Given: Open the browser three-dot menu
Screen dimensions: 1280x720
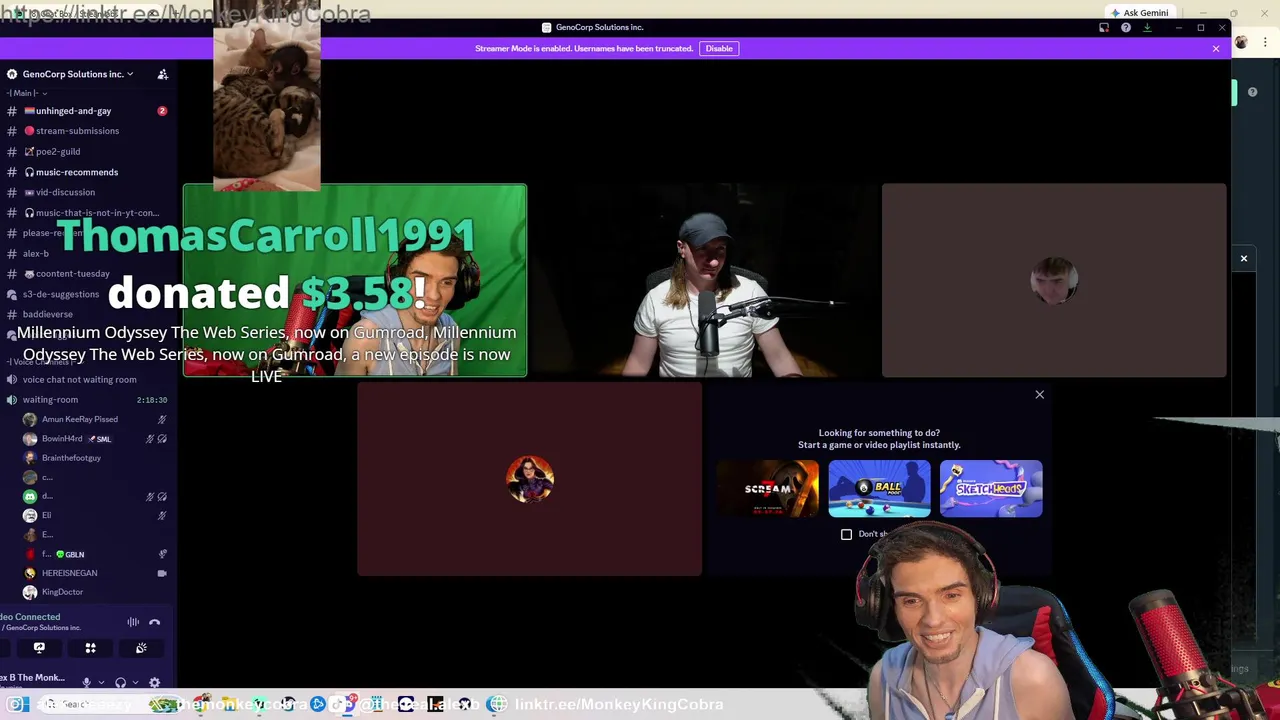Looking at the screenshot, I should point(1265,42).
